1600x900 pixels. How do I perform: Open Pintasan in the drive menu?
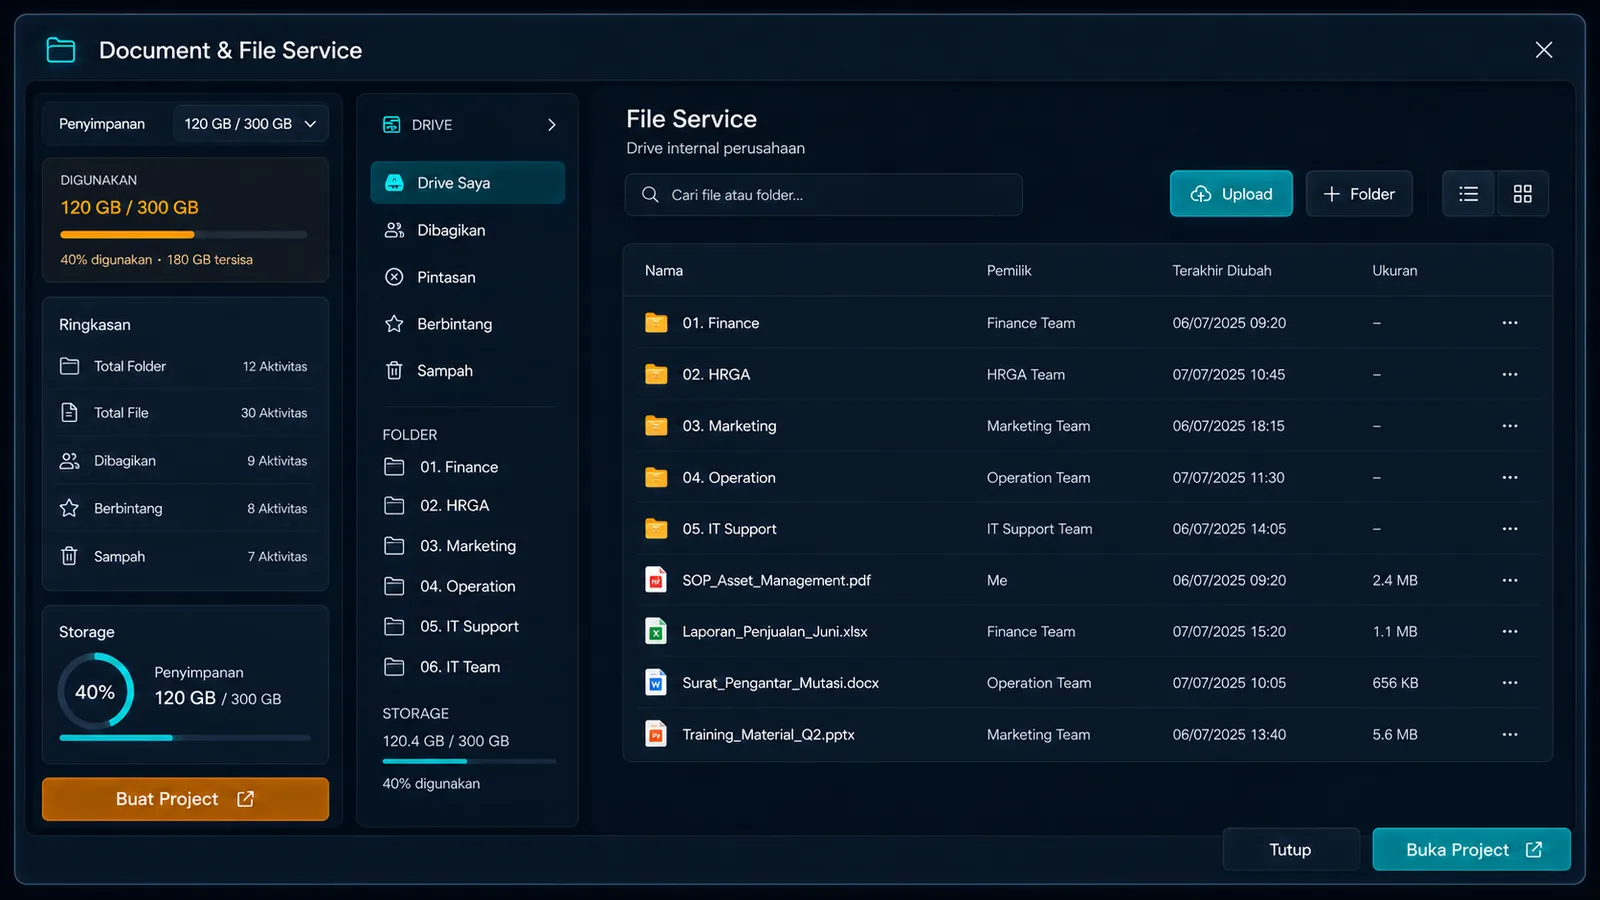[x=467, y=277]
